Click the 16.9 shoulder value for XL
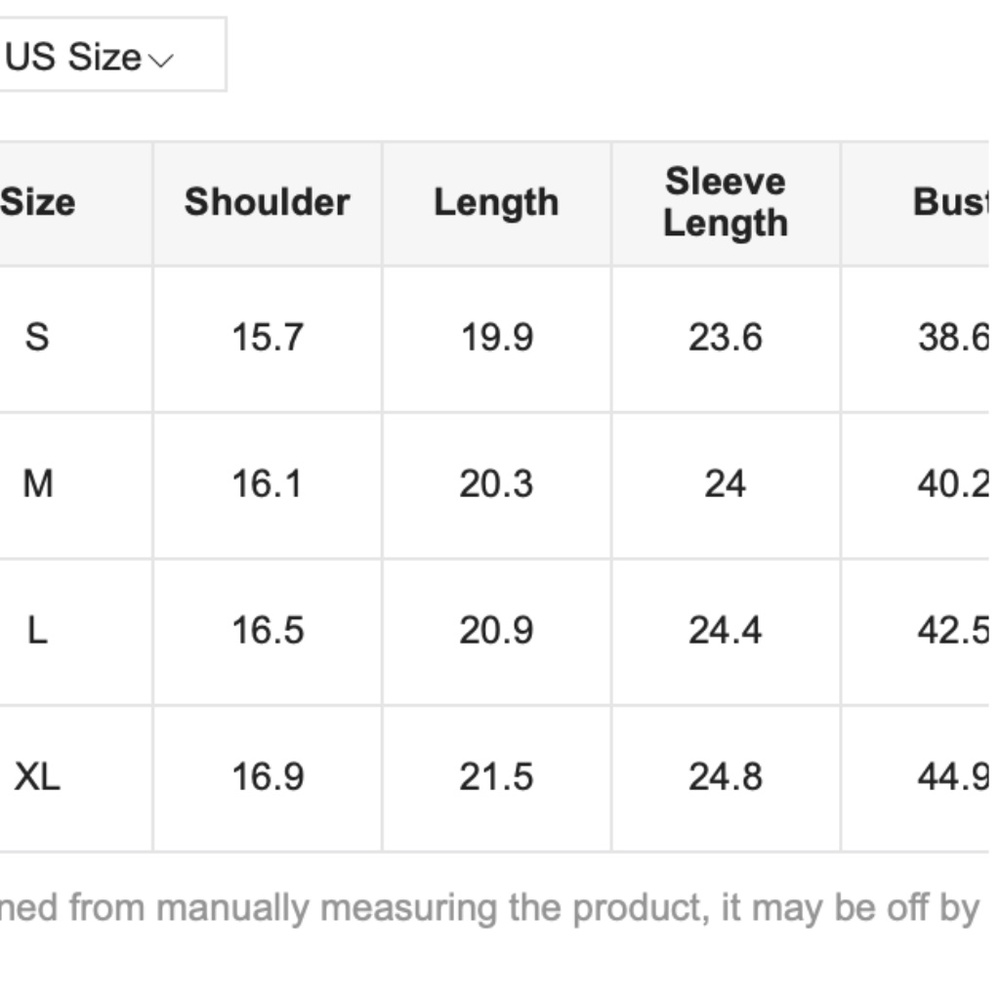 (267, 777)
